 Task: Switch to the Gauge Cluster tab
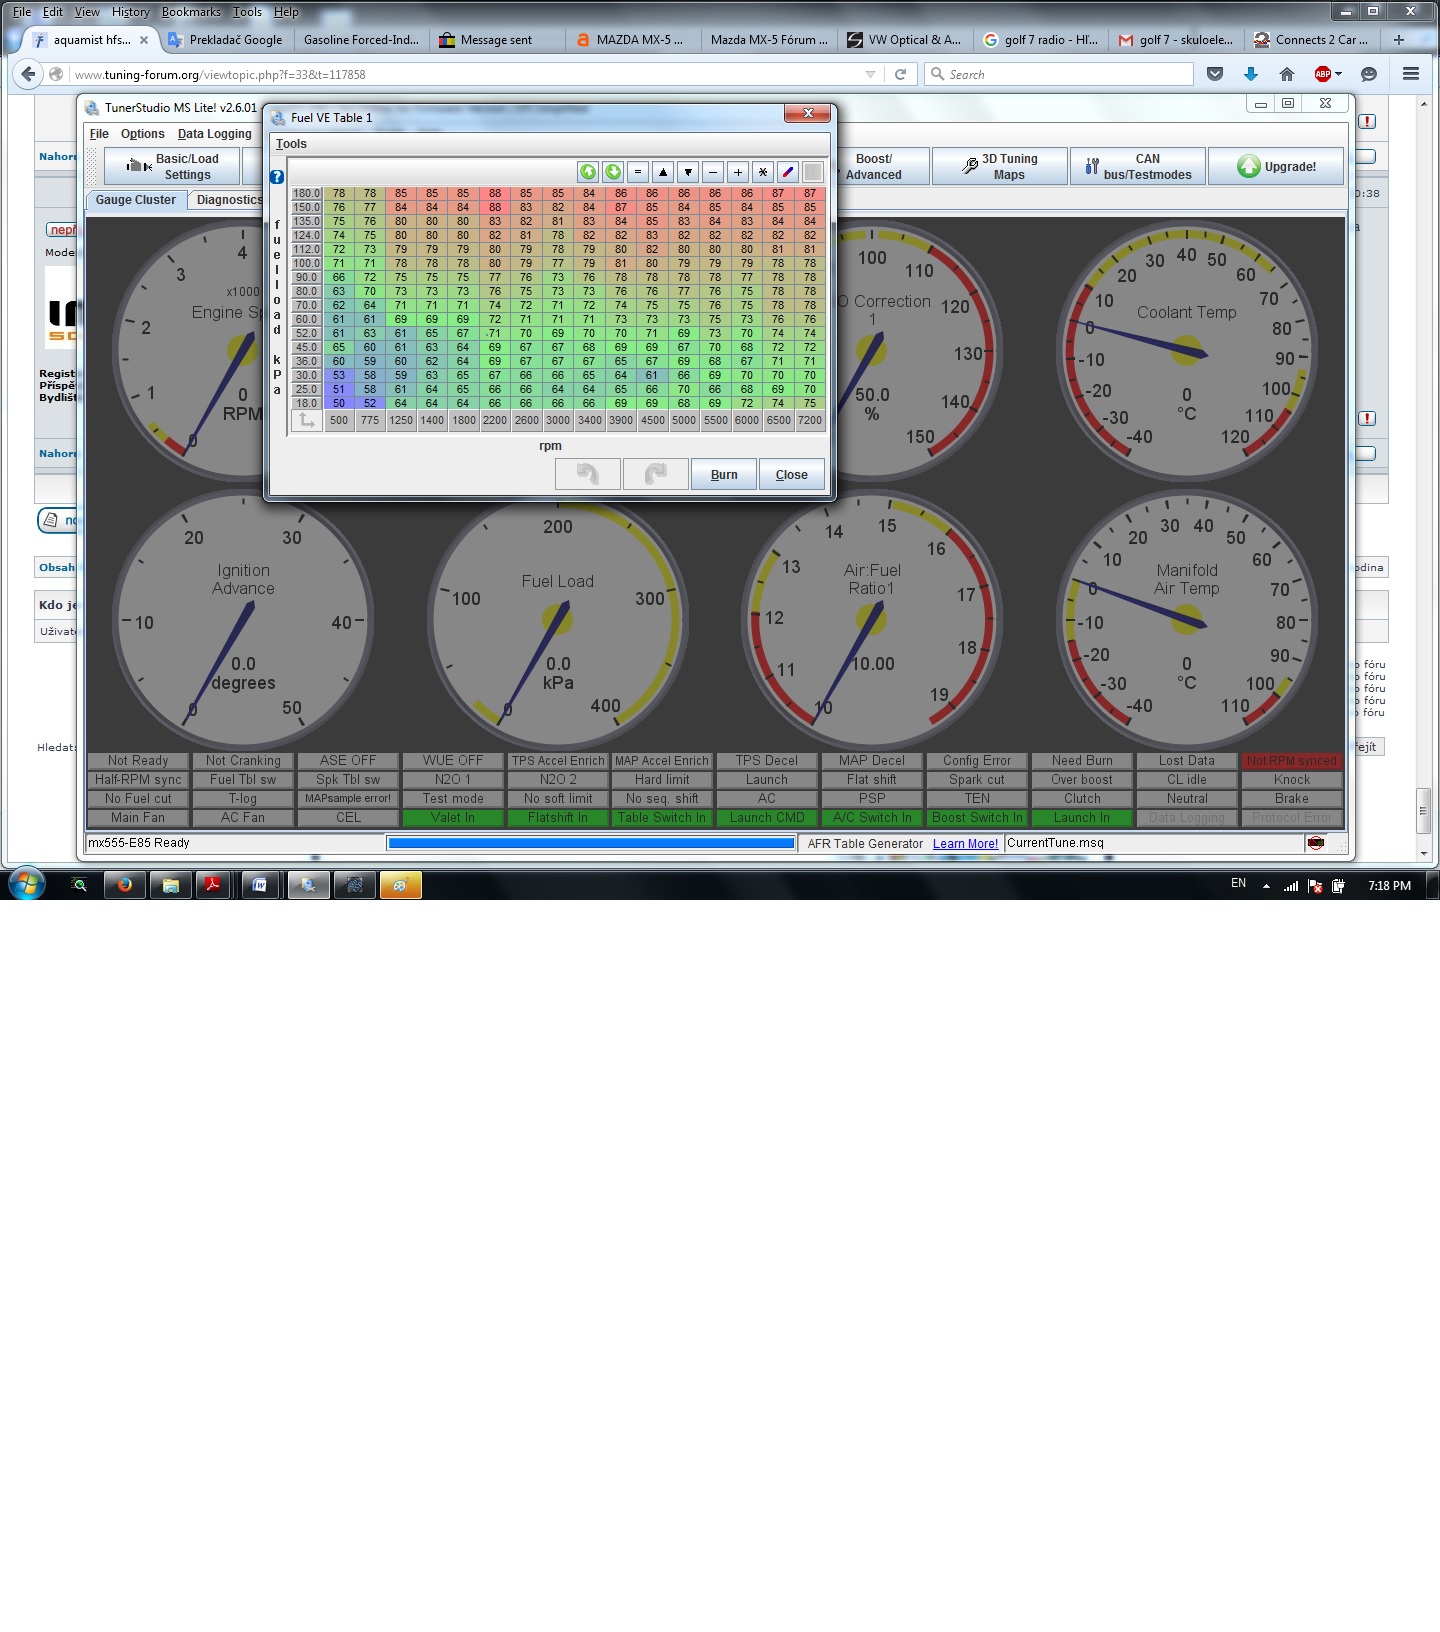coord(136,200)
